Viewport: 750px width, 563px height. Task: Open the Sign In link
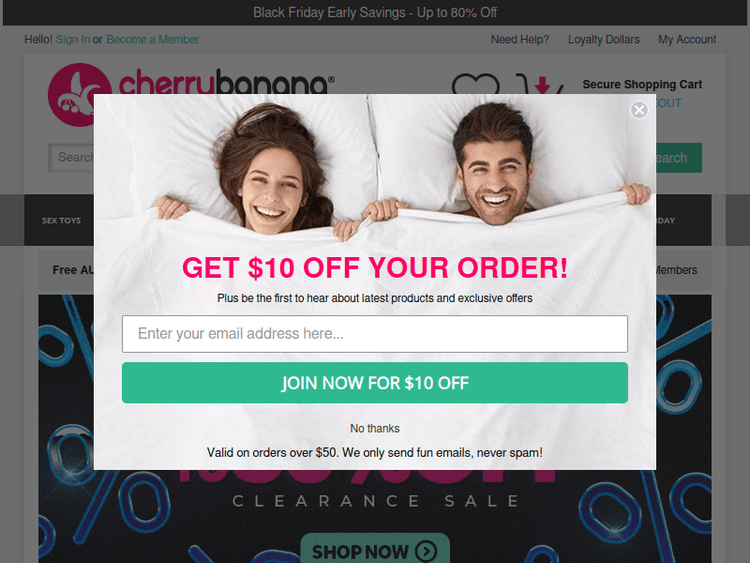(73, 39)
